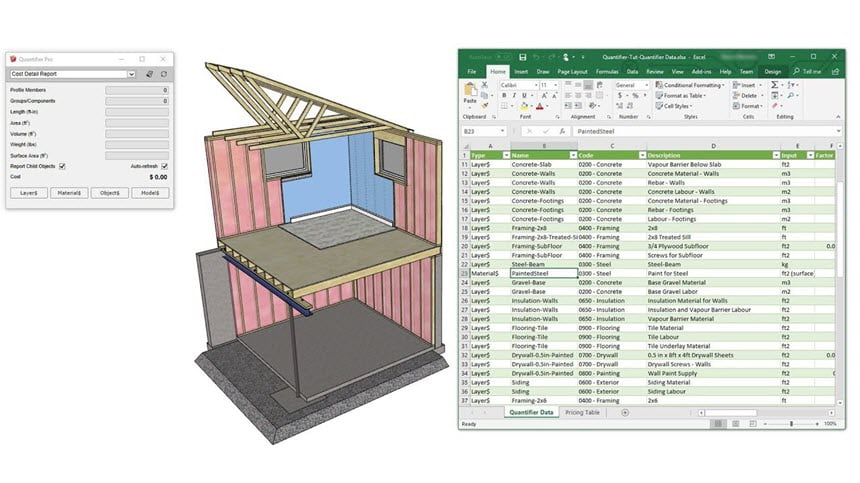
Task: Open the Conditional Formatting dropdown
Action: point(690,85)
